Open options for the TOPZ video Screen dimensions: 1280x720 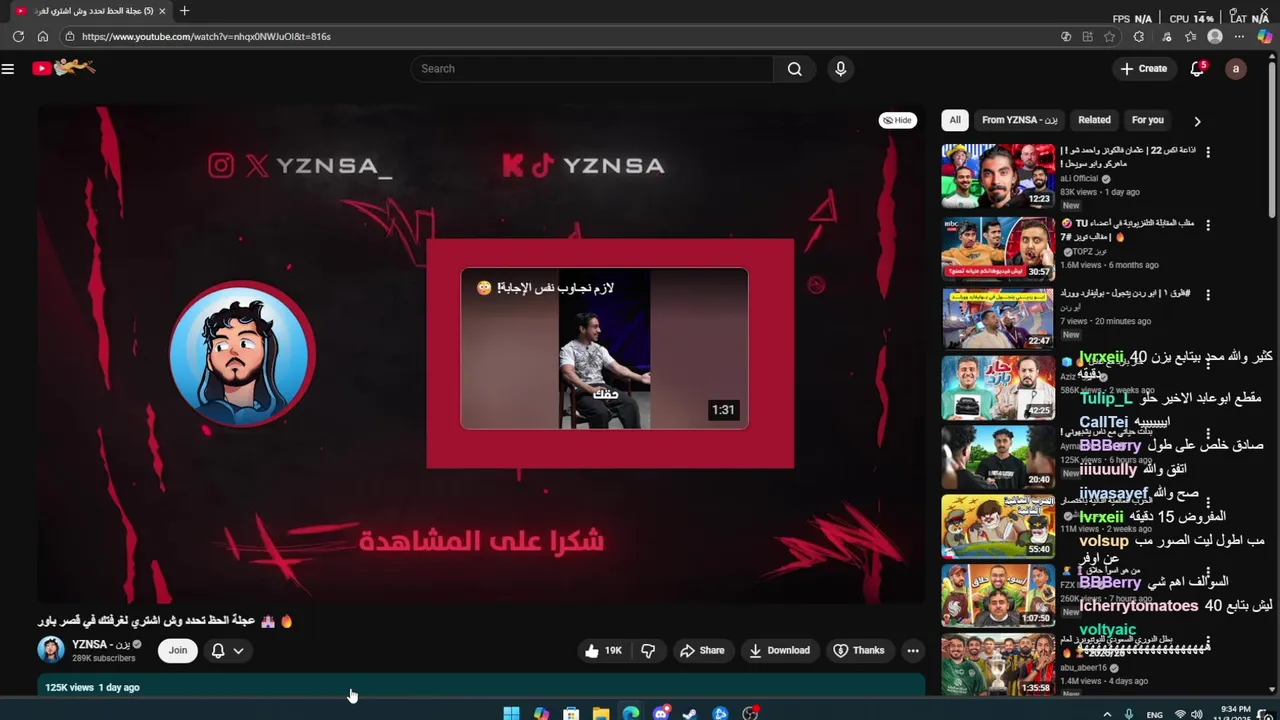point(1208,225)
